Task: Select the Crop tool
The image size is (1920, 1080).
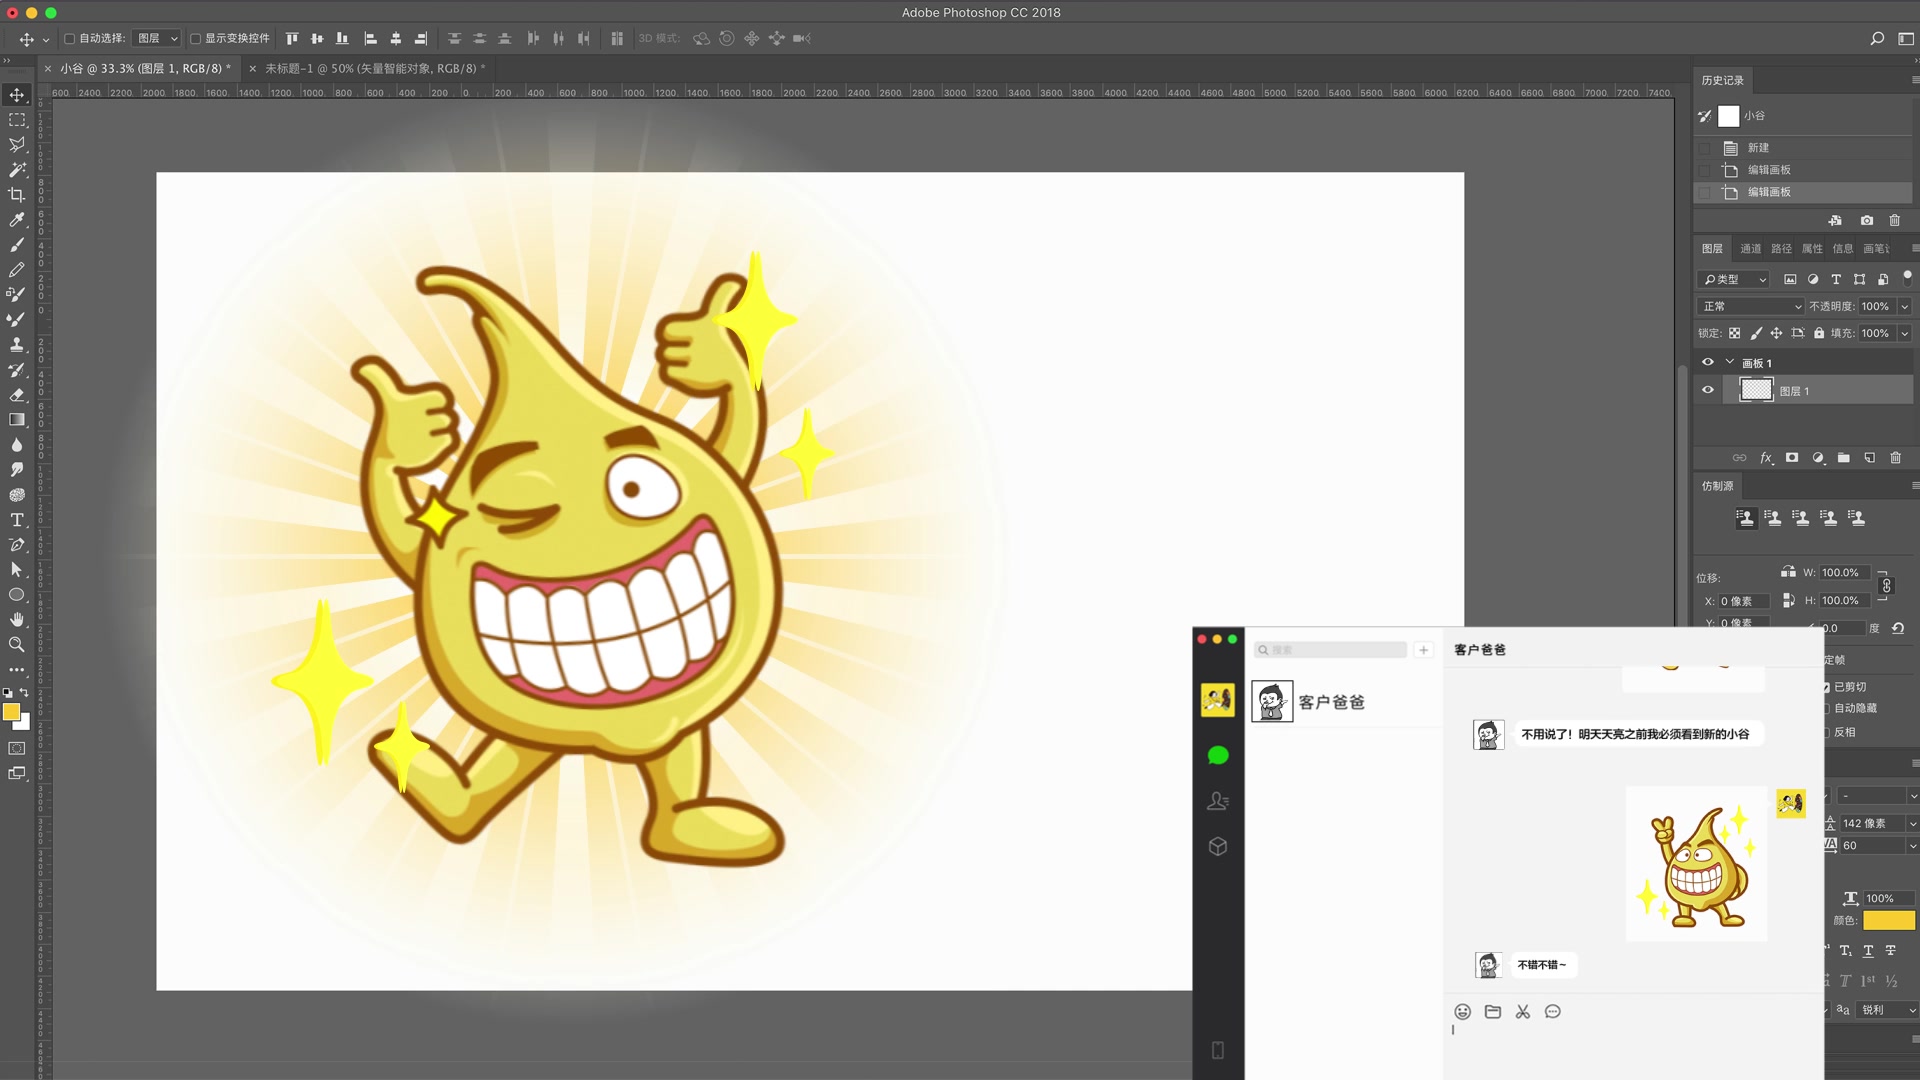Action: [x=17, y=195]
